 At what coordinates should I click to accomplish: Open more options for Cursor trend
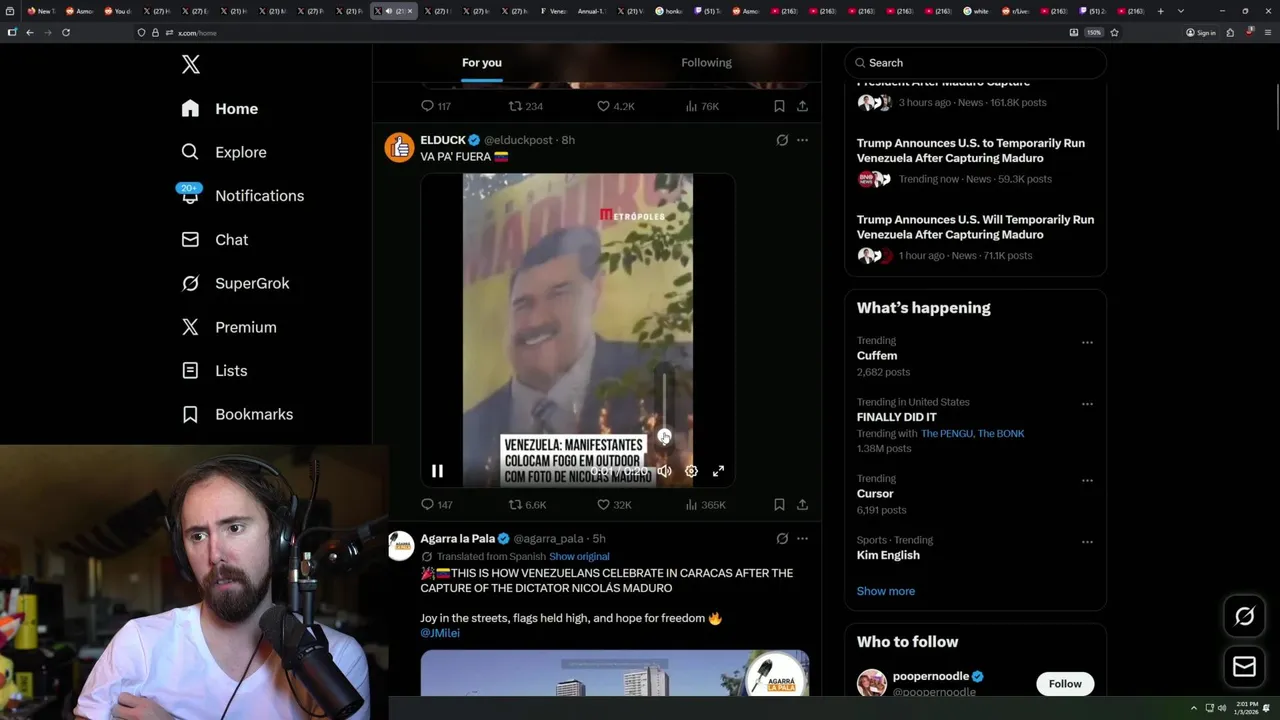[x=1087, y=480]
